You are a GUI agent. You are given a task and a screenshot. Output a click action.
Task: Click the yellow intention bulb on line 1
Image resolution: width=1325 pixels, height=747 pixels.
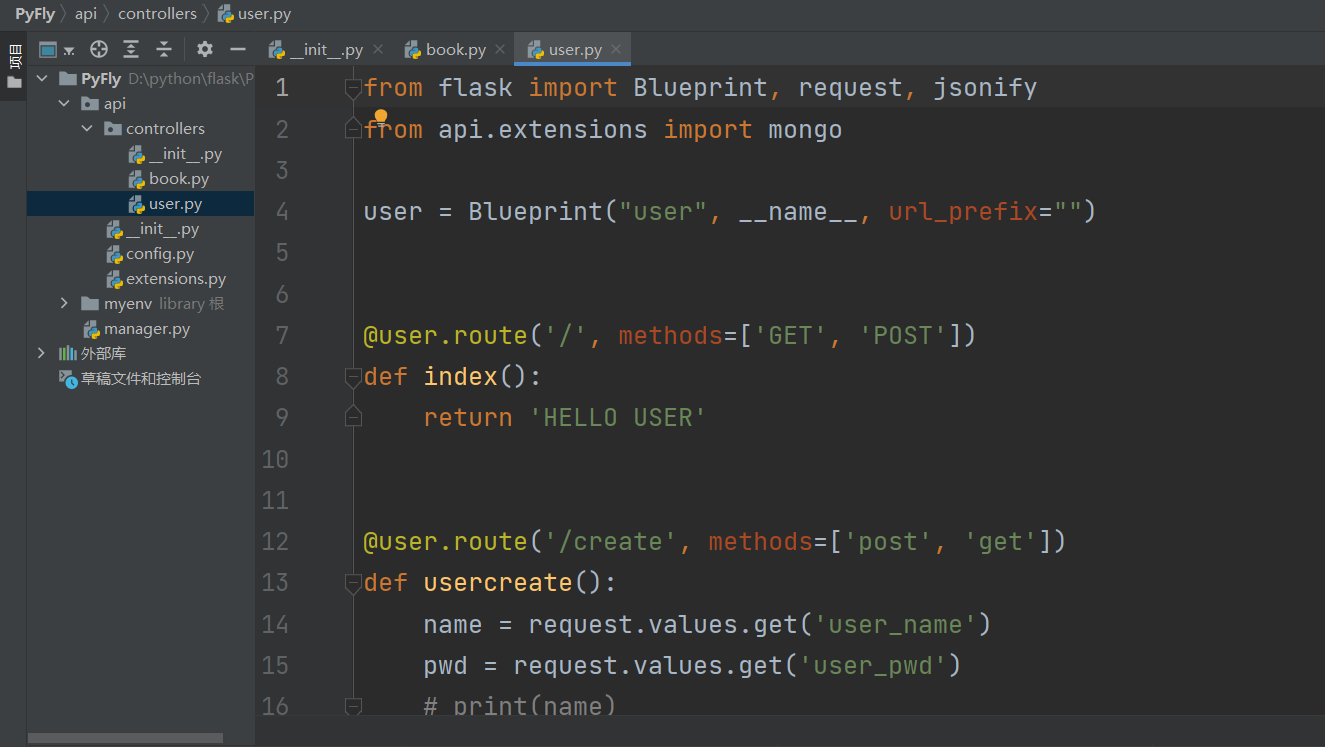point(380,117)
